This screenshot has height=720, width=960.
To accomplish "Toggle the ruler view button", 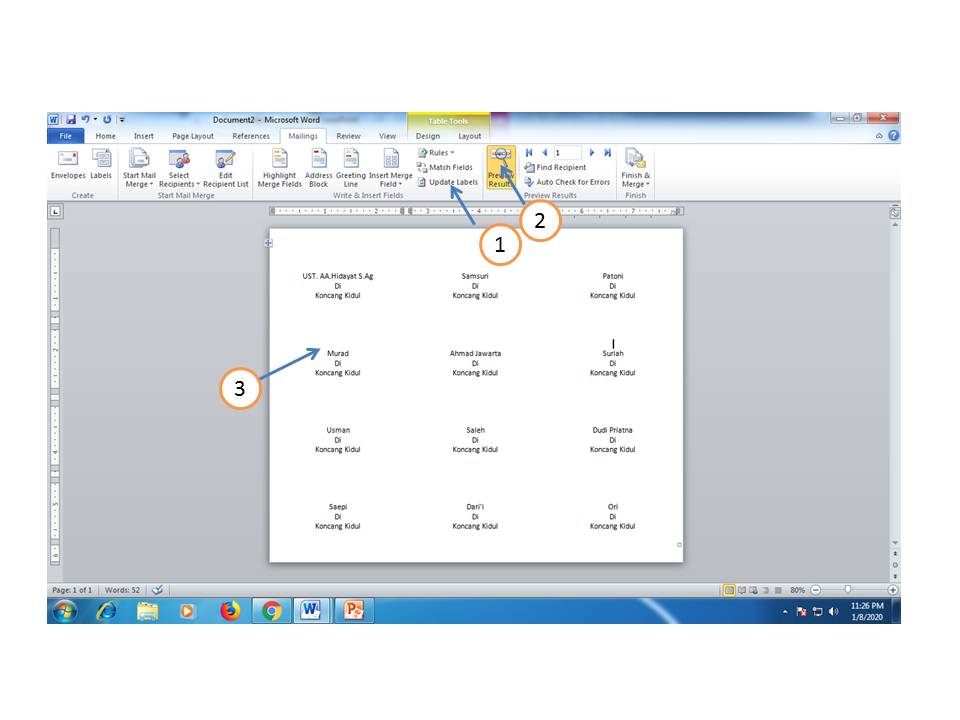I will pos(894,212).
